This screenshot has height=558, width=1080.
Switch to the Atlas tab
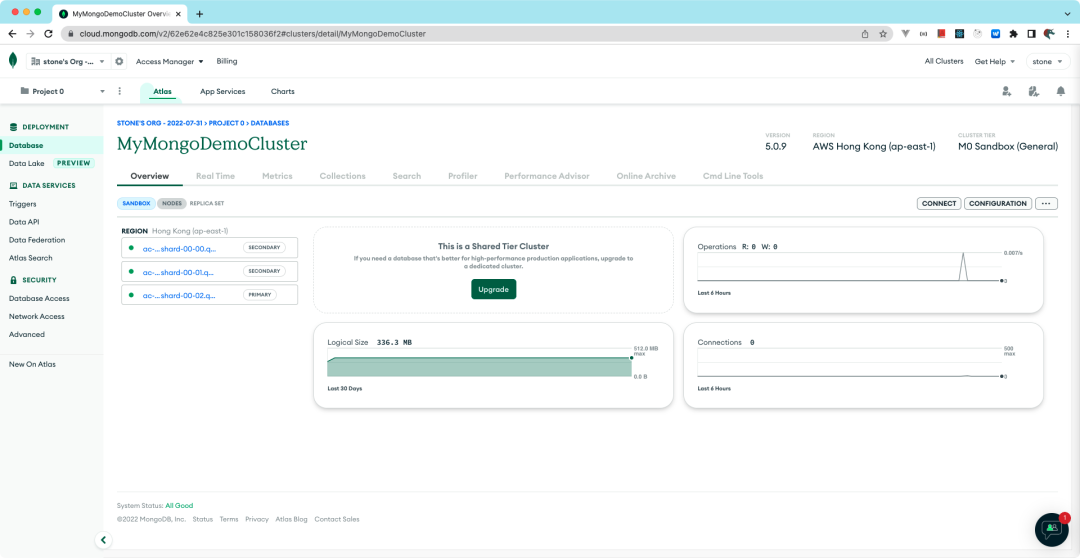coord(163,91)
